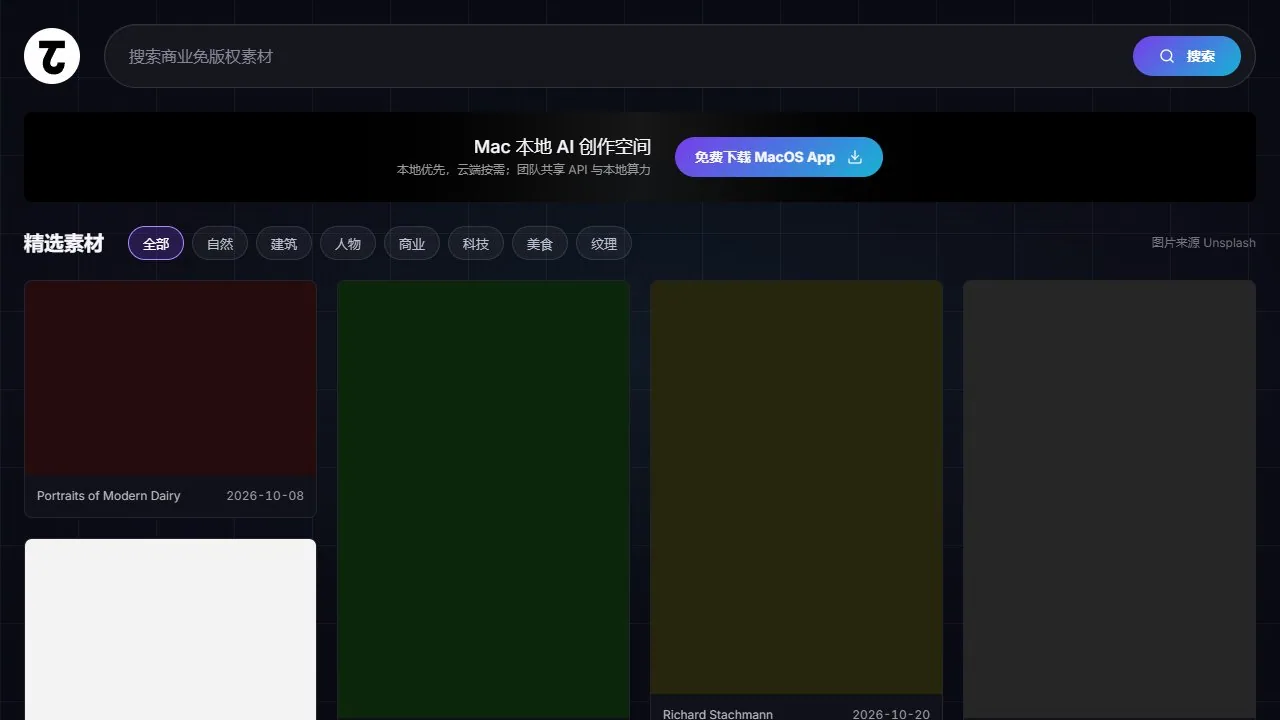Click the magnifier icon in the 搜索 button

pos(1166,56)
